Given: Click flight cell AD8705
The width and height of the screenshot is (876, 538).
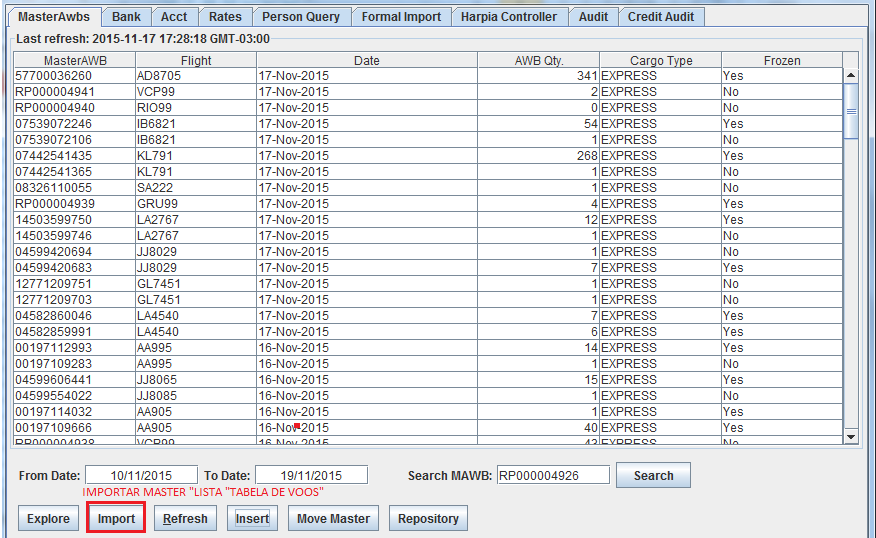Looking at the screenshot, I should tap(196, 75).
